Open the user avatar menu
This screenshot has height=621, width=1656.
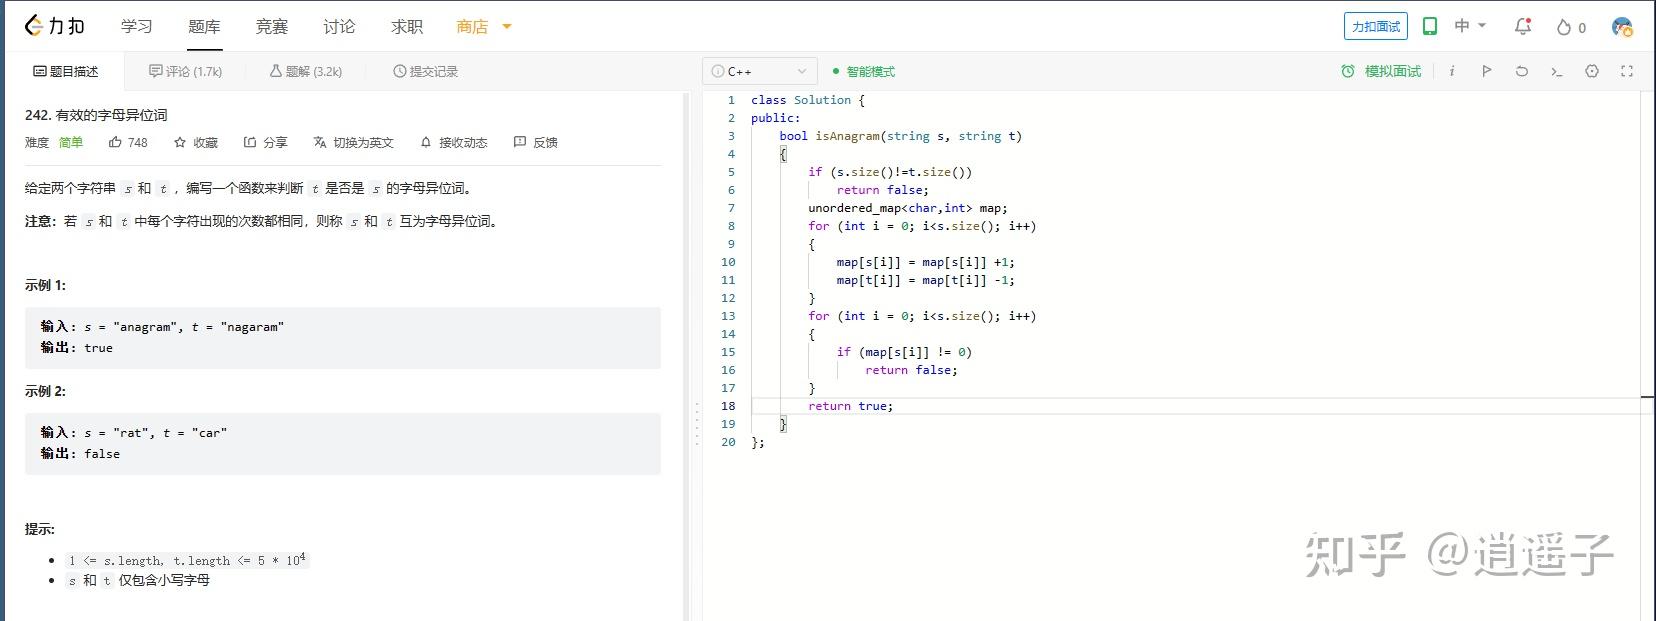[x=1622, y=27]
